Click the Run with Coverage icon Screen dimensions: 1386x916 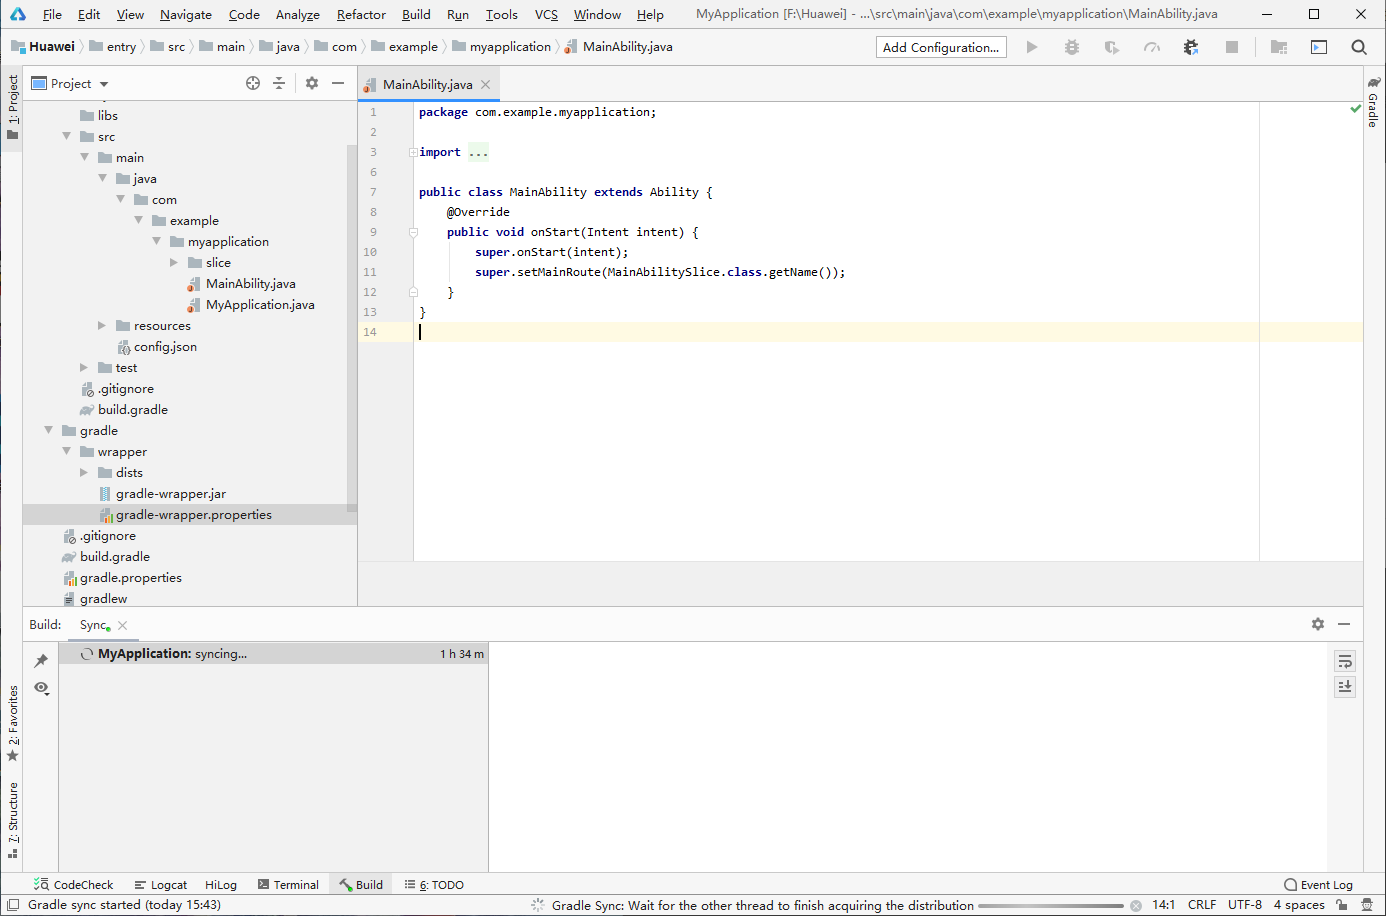point(1111,47)
